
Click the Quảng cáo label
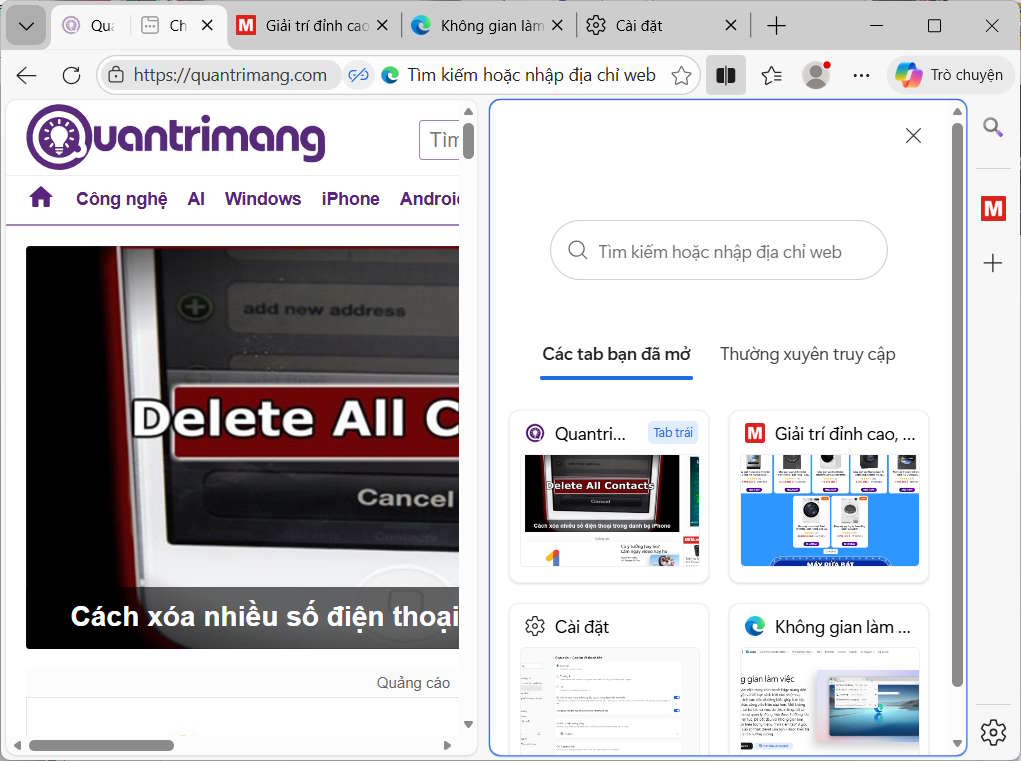point(413,683)
